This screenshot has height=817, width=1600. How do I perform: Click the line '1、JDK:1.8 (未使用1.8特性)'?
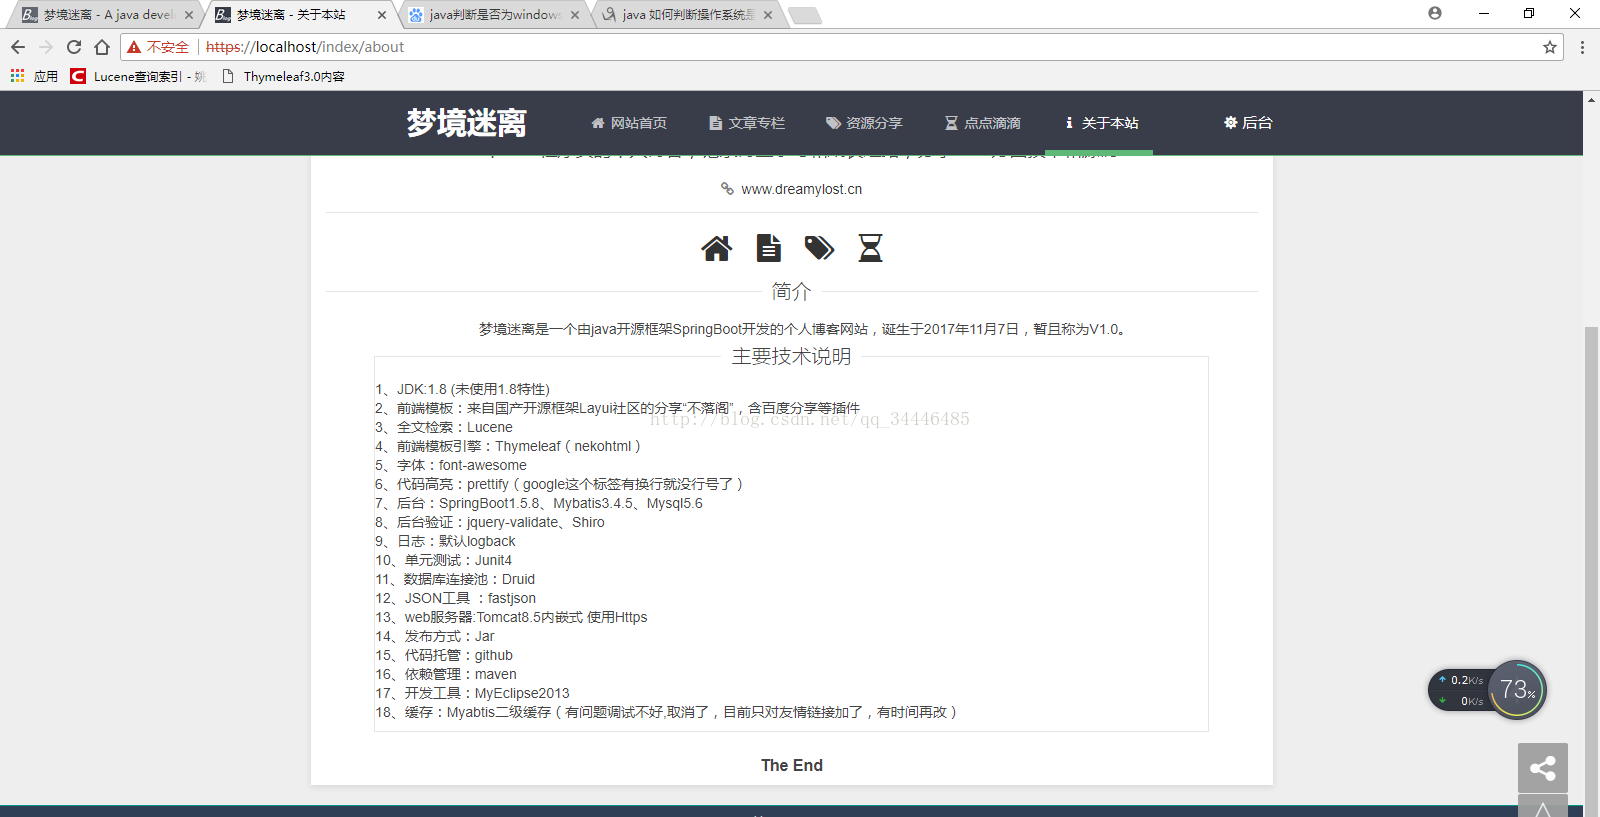click(x=462, y=389)
